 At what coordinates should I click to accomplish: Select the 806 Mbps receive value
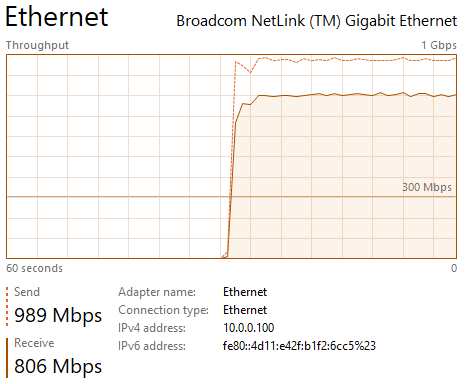[58, 366]
